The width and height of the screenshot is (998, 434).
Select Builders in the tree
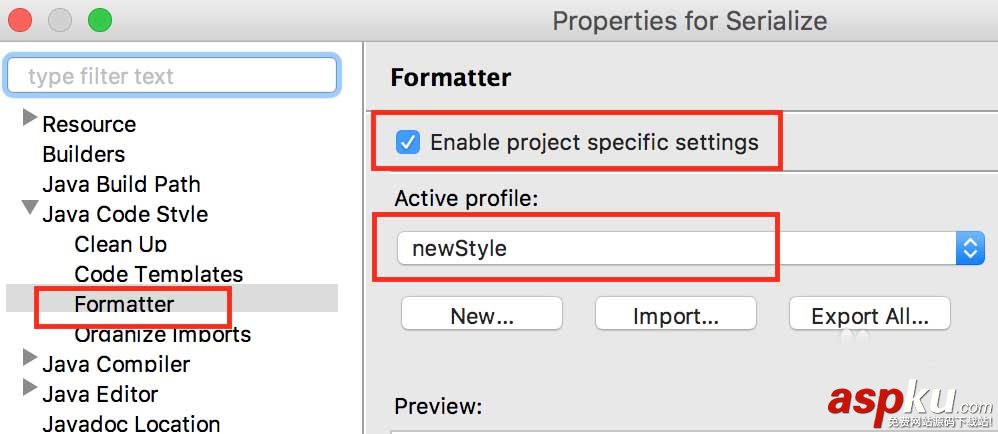84,154
